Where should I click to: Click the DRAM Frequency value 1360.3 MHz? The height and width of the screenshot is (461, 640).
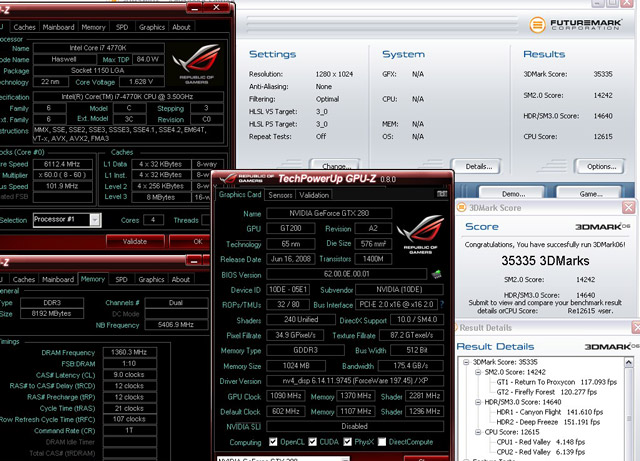[x=129, y=352]
